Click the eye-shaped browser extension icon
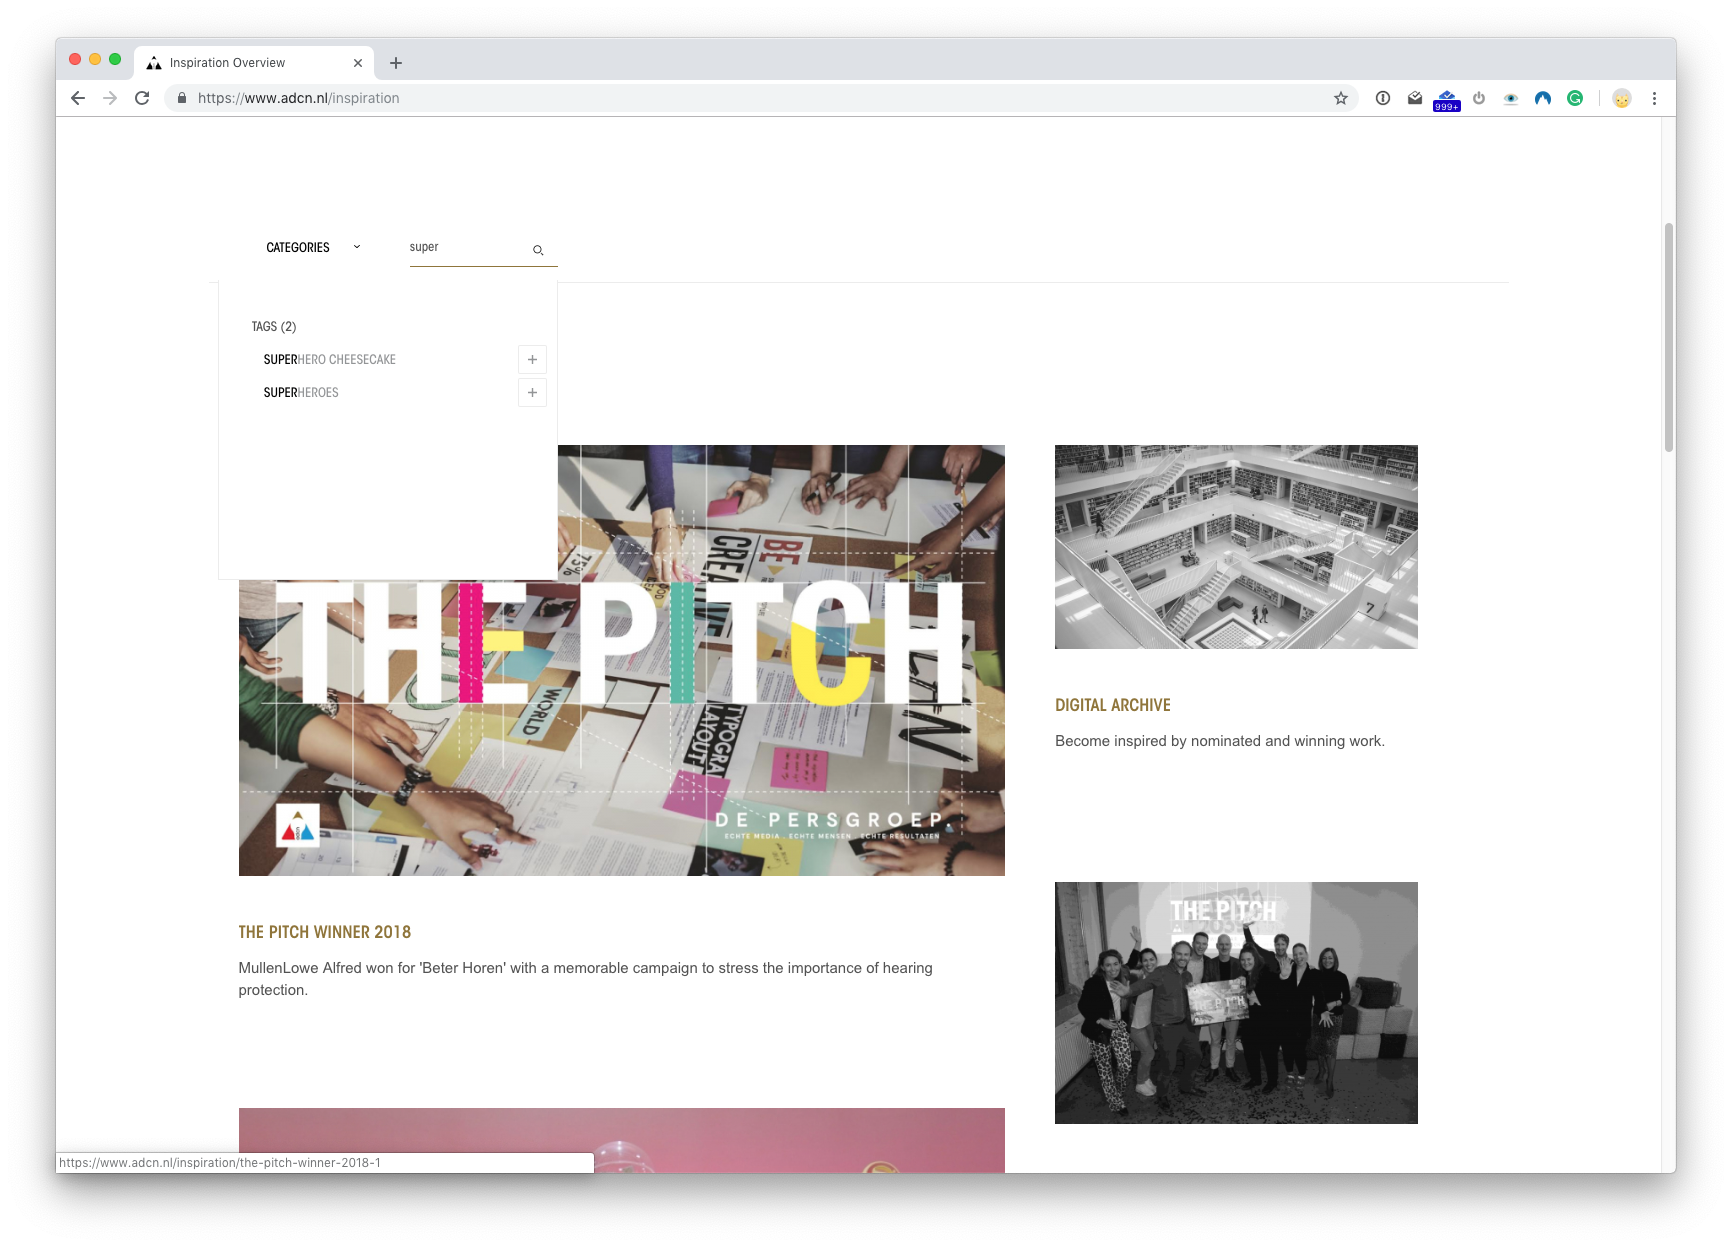The image size is (1732, 1247). 1510,98
